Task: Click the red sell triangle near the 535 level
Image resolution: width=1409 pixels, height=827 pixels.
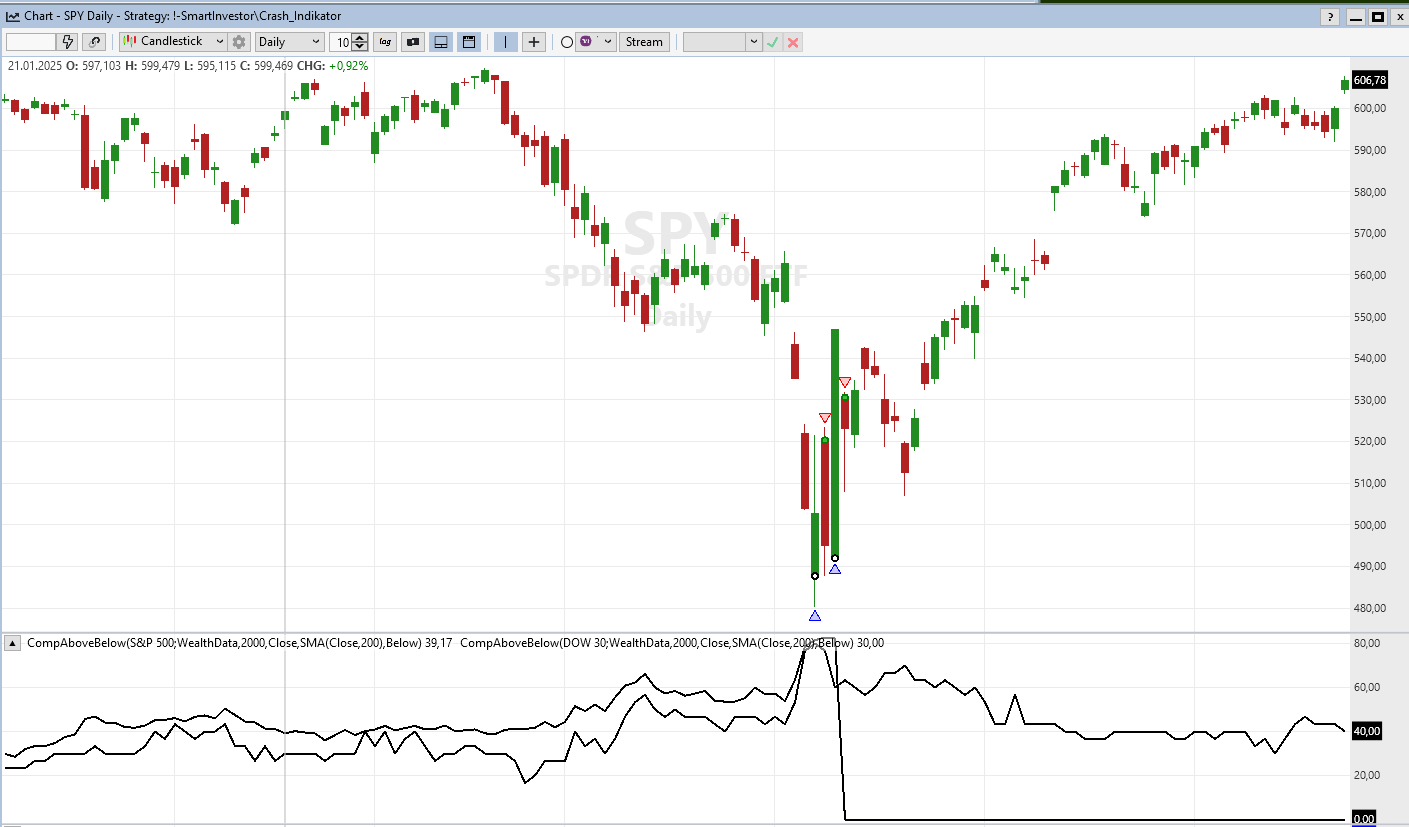Action: pos(845,382)
